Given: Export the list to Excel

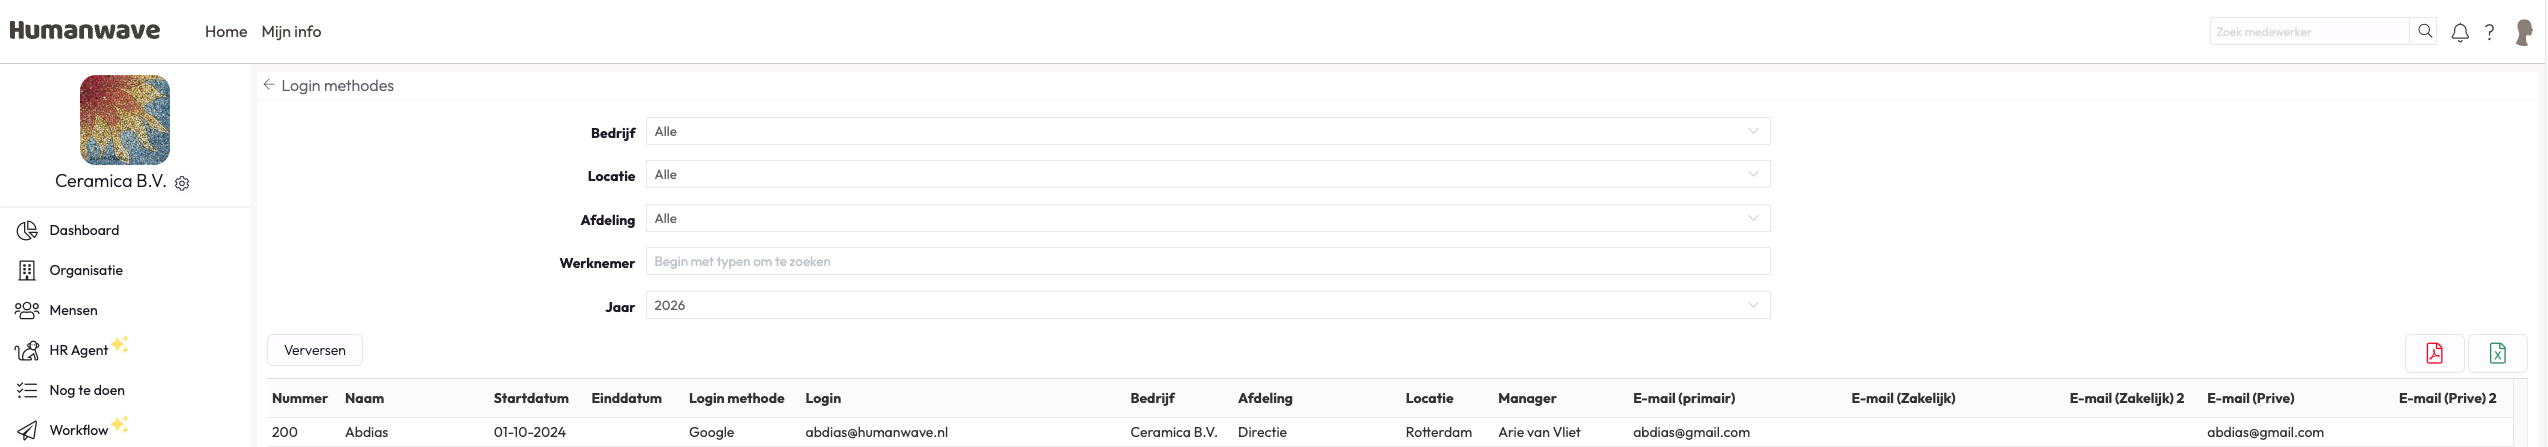Looking at the screenshot, I should 2497,353.
